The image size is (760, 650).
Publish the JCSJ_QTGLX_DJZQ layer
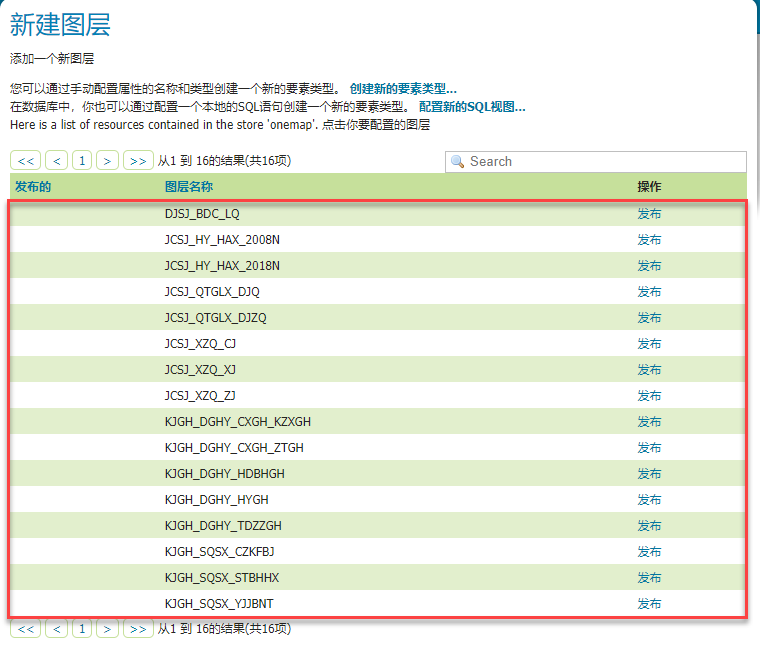click(649, 318)
